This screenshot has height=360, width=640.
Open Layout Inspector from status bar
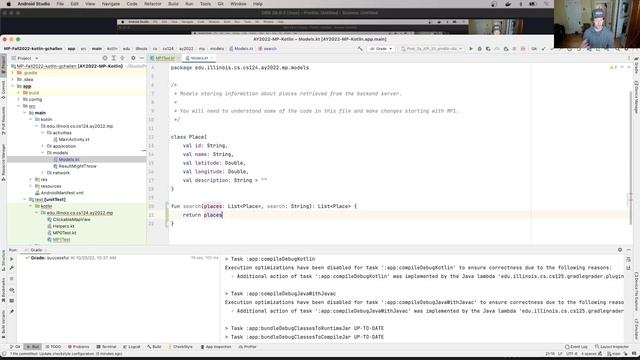tap(612, 347)
